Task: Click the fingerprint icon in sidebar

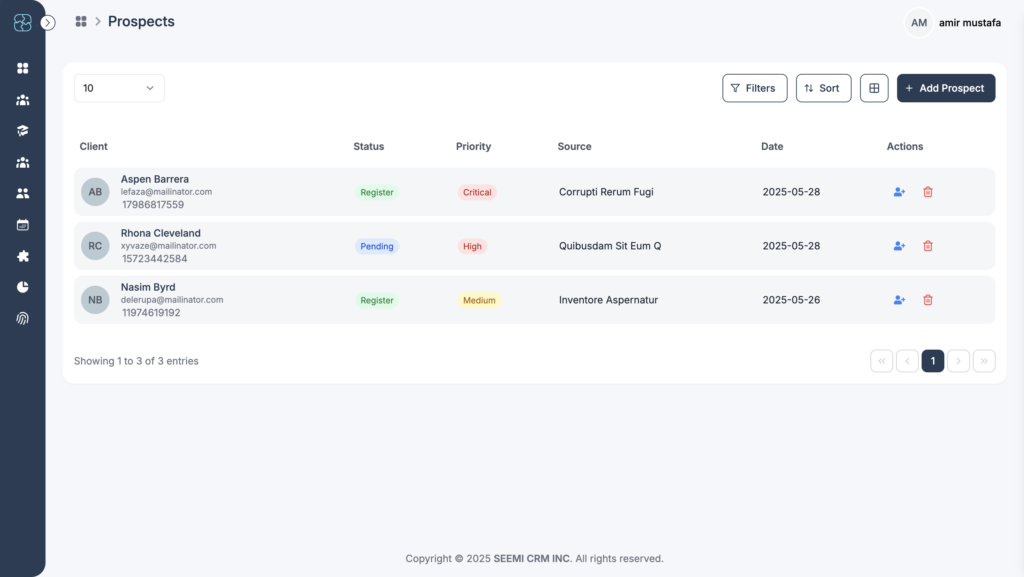Action: click(x=23, y=319)
